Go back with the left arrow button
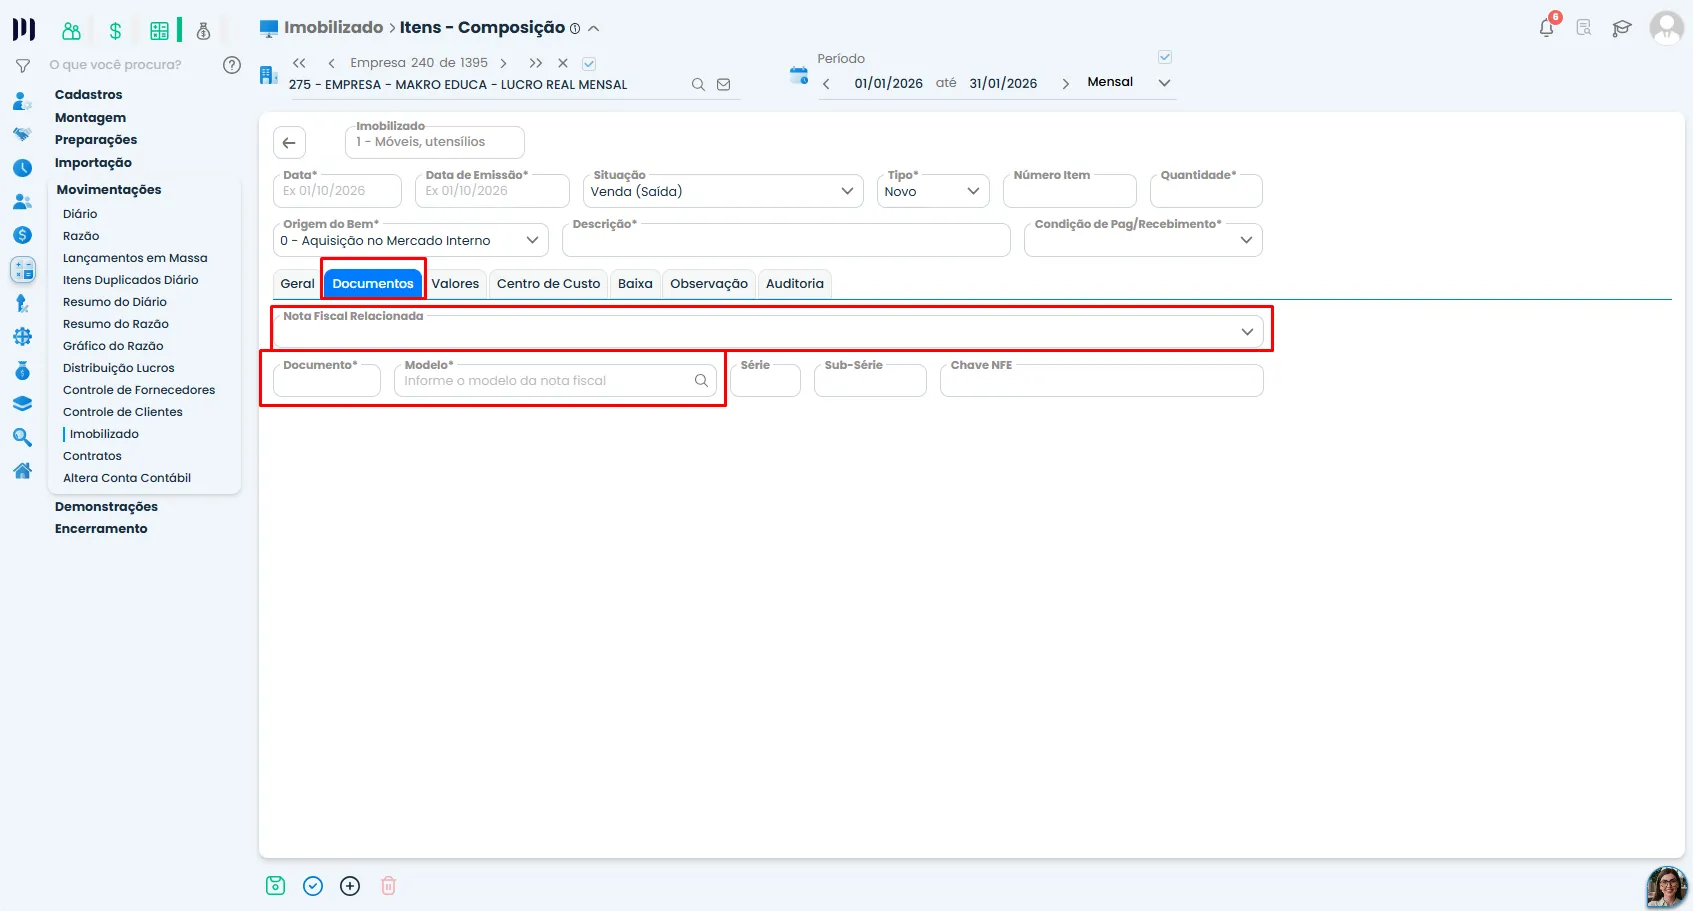 click(x=289, y=142)
